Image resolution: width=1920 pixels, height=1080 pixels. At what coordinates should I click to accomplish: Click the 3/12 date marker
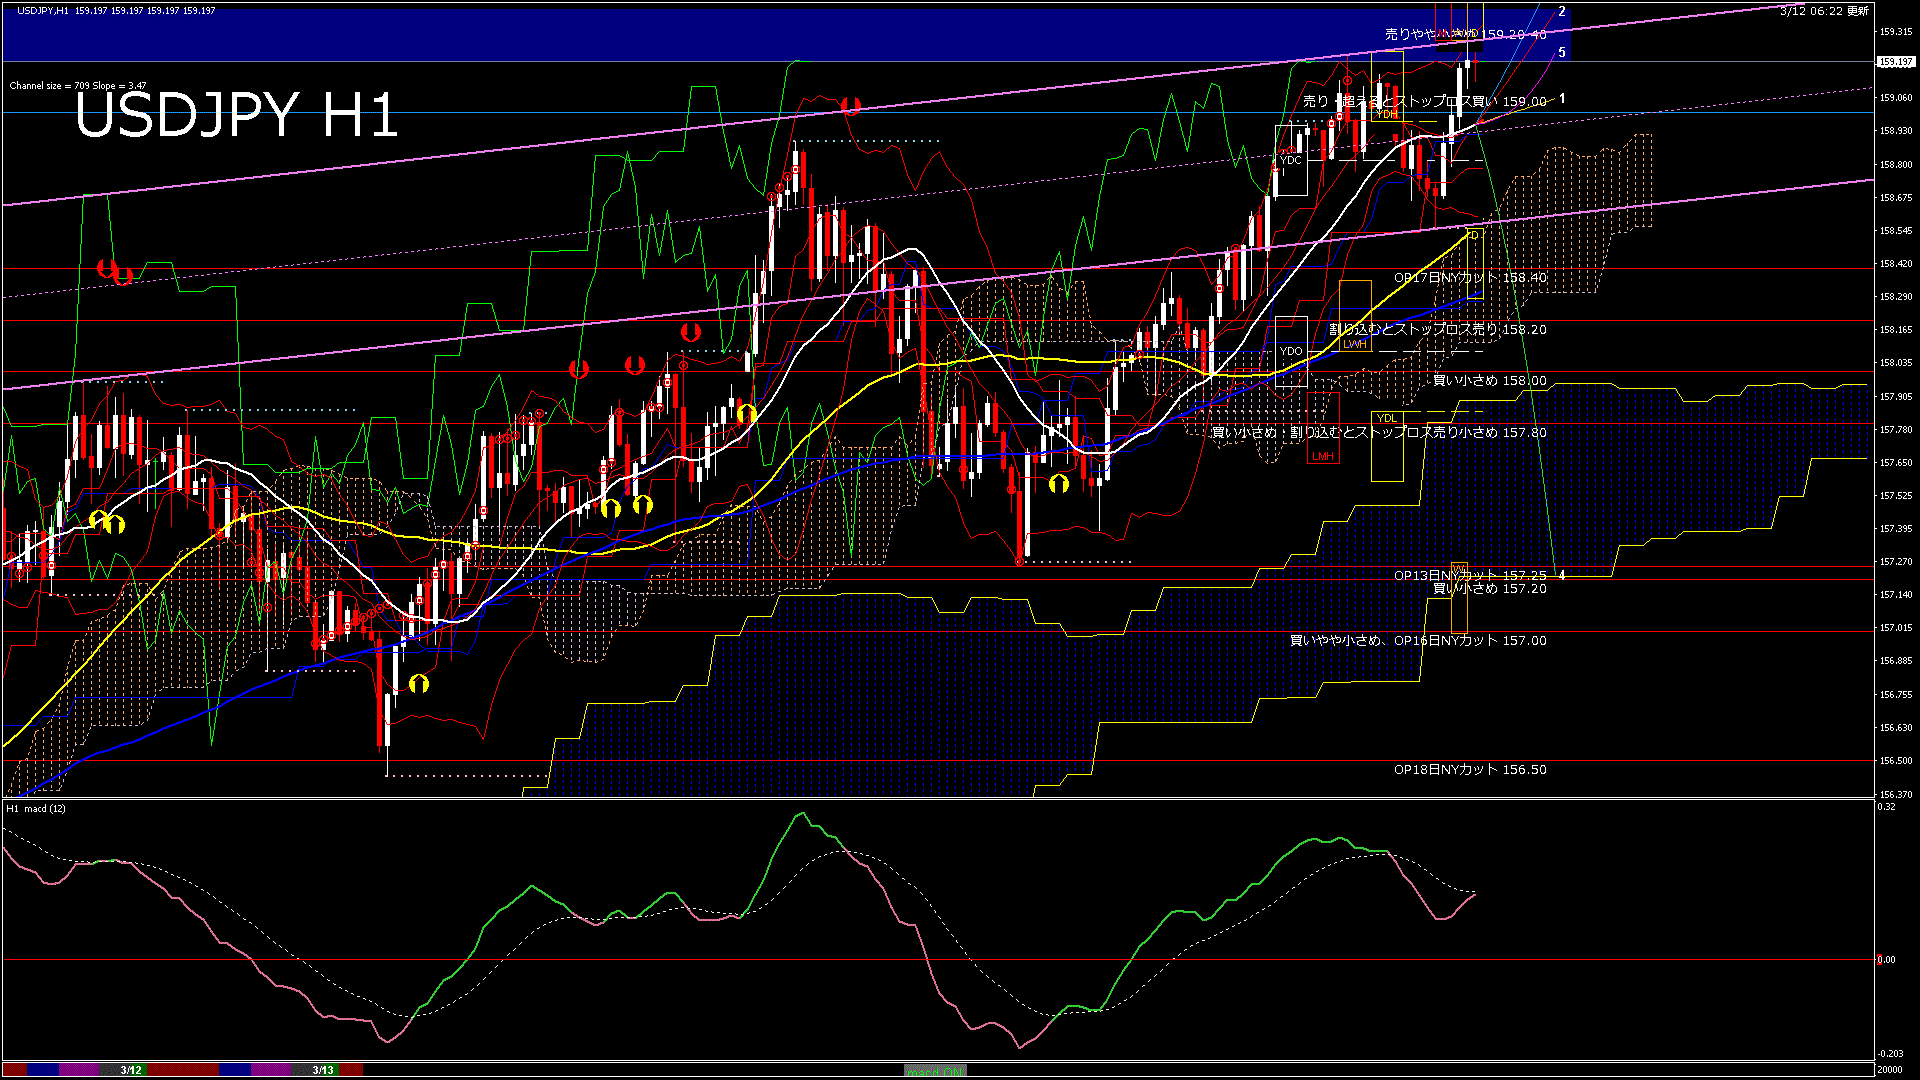131,1070
